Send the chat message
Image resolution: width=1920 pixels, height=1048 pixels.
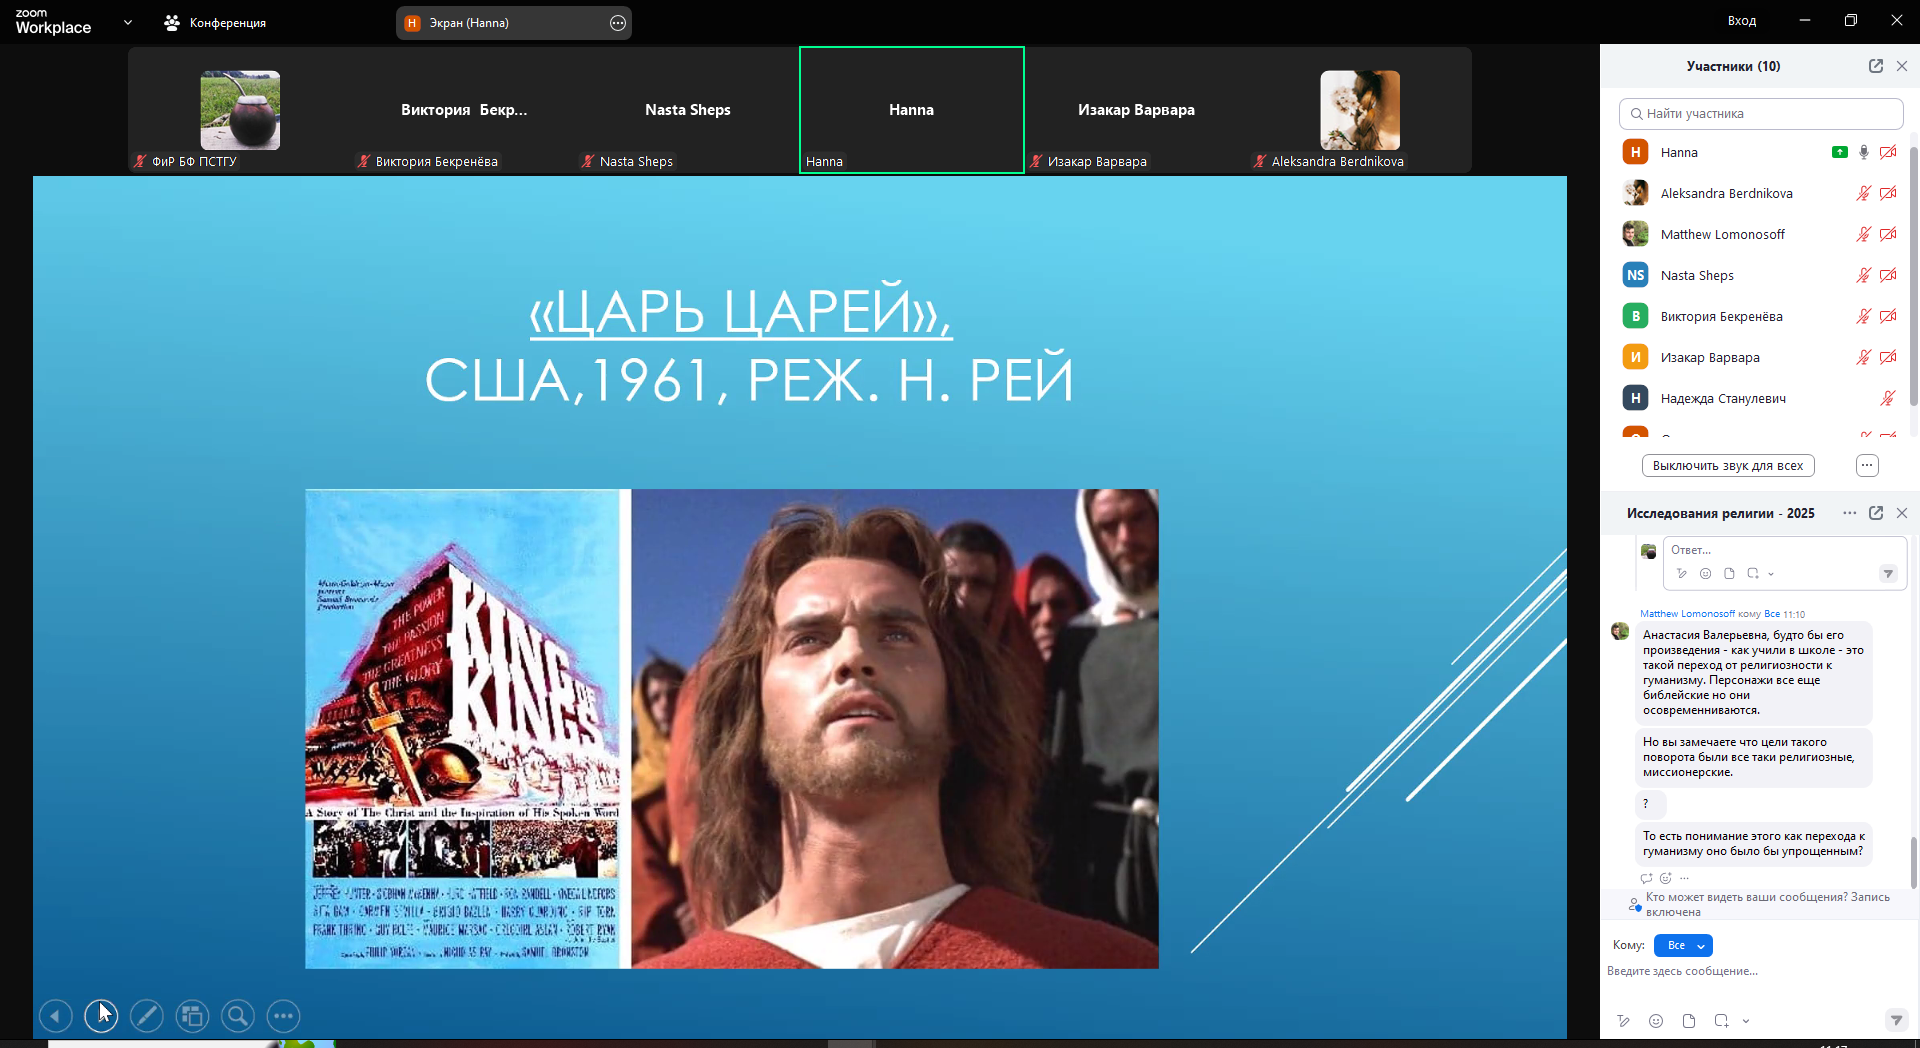pyautogui.click(x=1896, y=1020)
